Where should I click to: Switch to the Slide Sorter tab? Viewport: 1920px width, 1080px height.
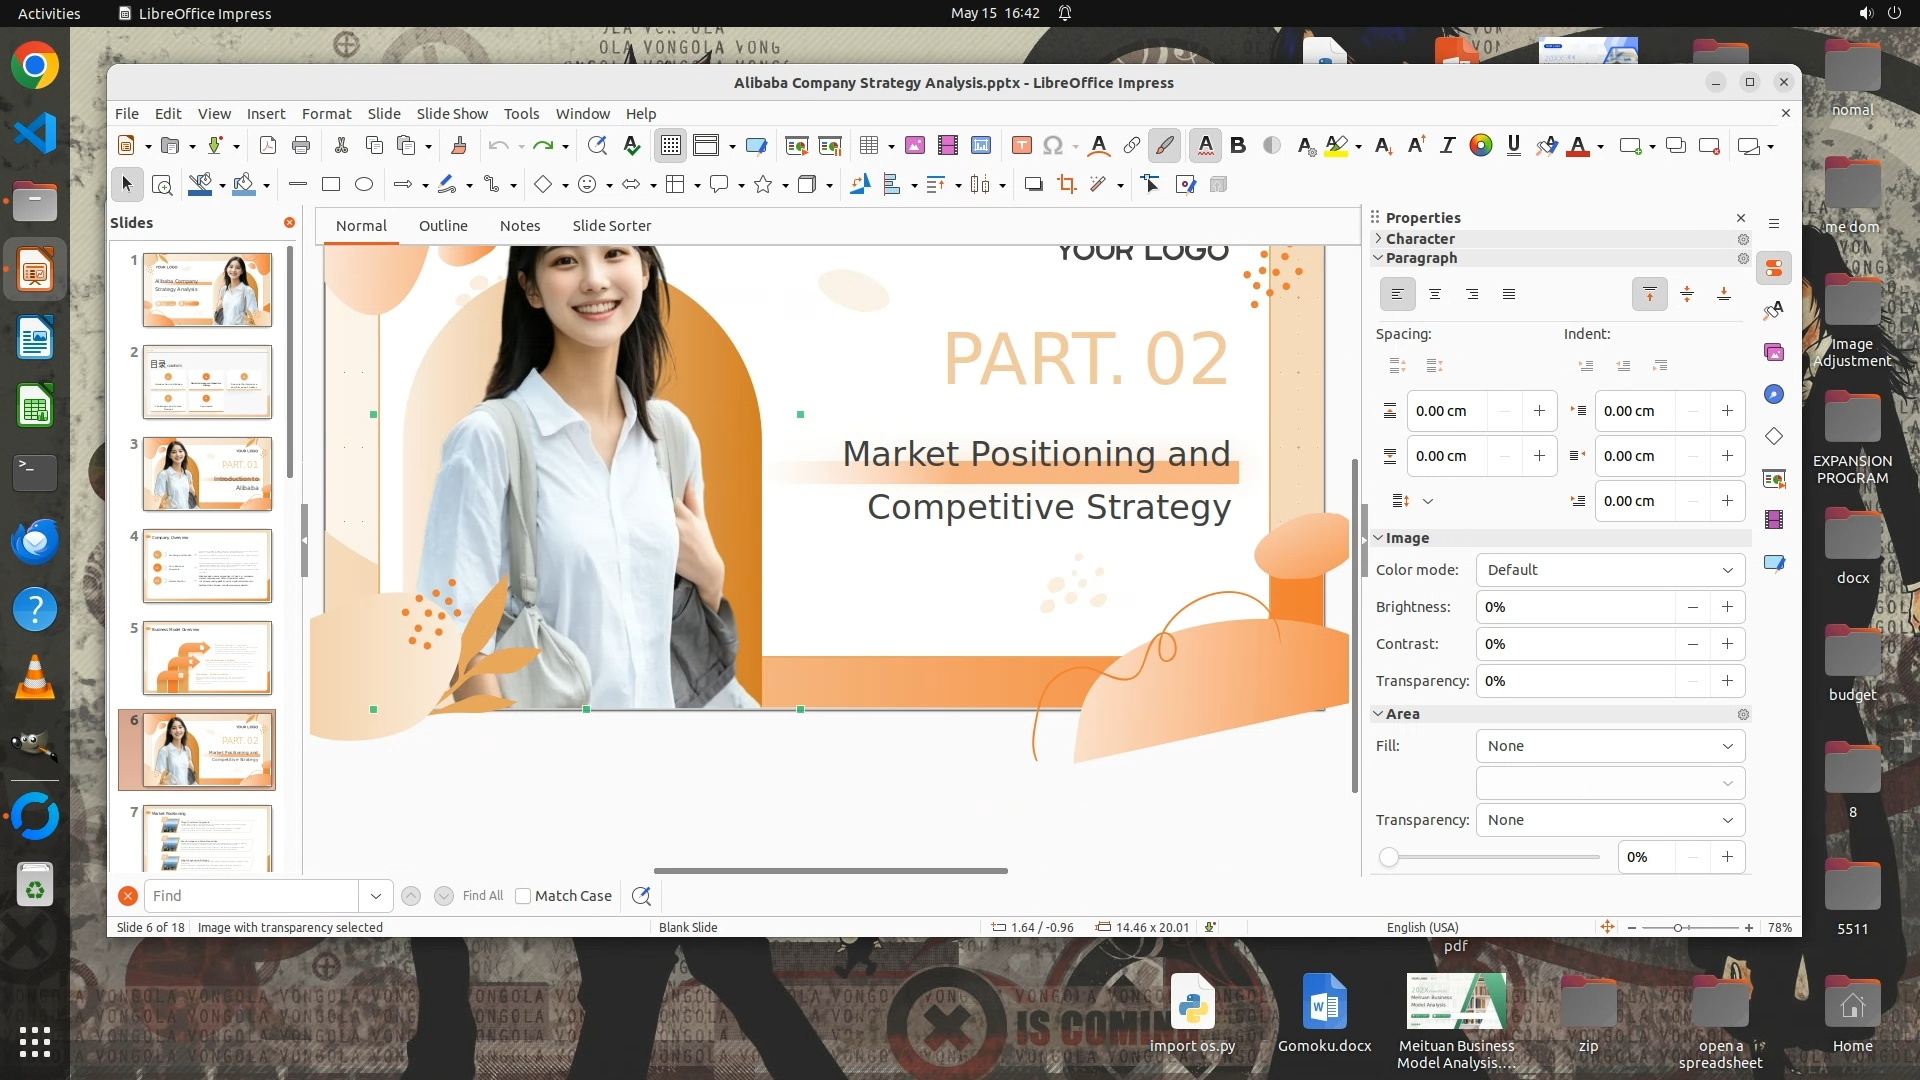(x=611, y=226)
